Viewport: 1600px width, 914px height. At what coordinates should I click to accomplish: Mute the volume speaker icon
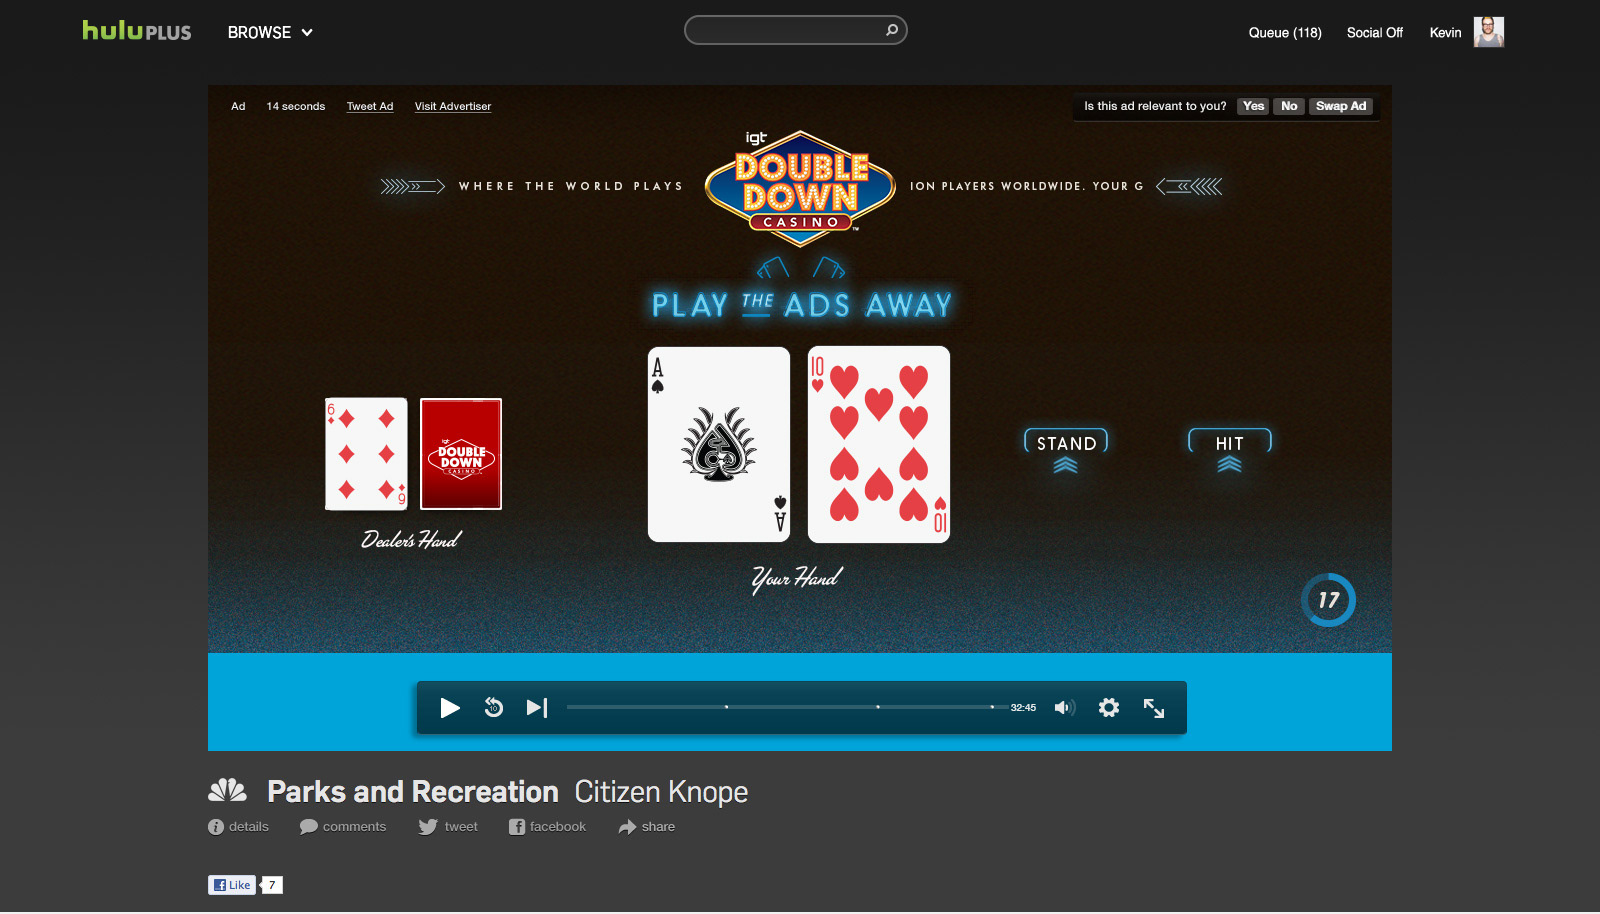pos(1064,708)
